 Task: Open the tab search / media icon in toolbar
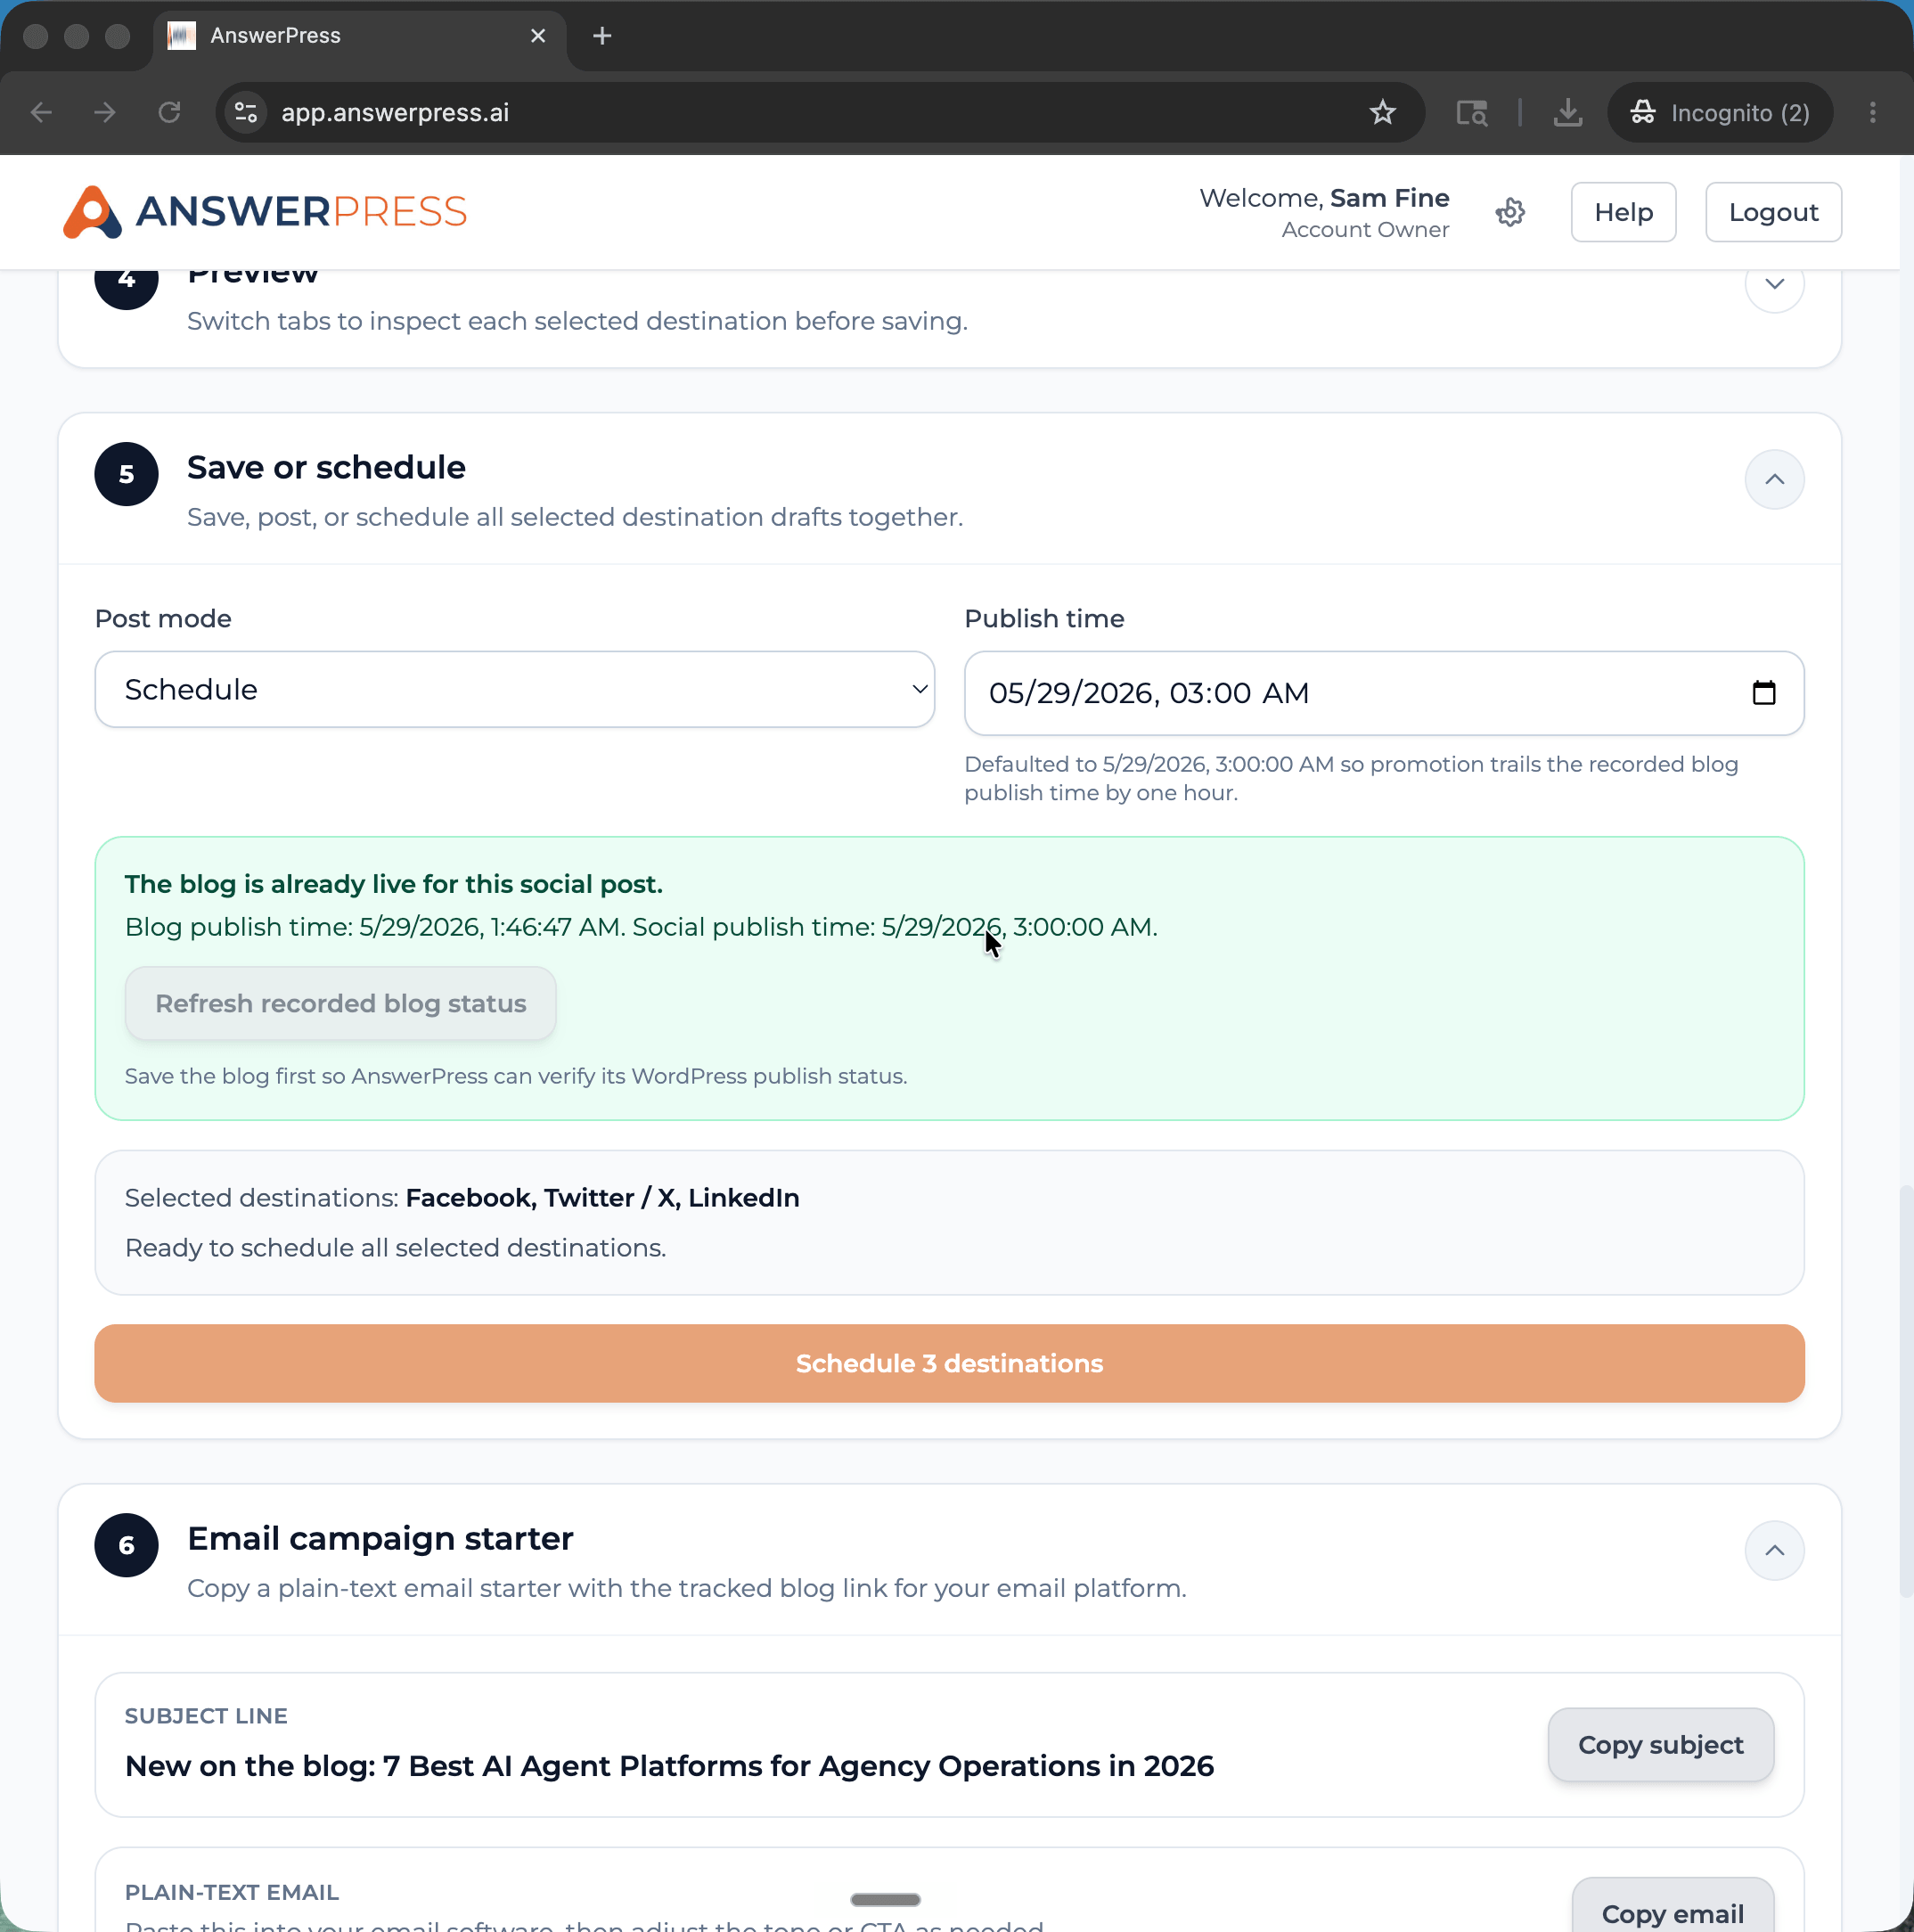1471,113
